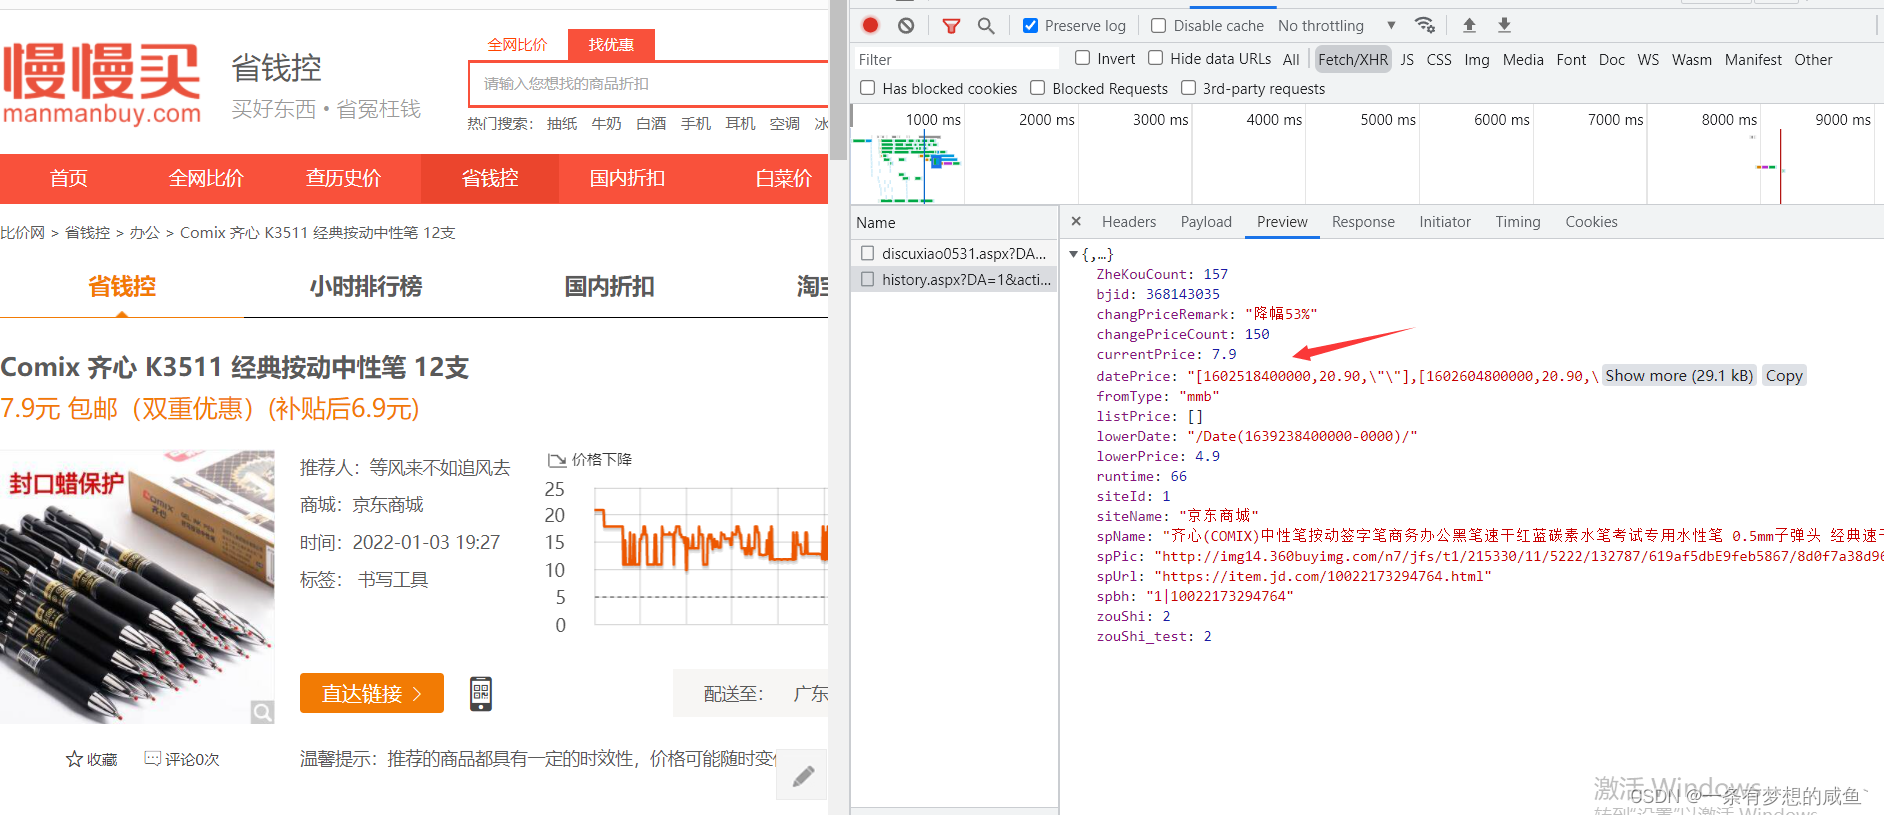This screenshot has width=1884, height=815.
Task: Open the No throttling dropdown
Action: [1336, 25]
